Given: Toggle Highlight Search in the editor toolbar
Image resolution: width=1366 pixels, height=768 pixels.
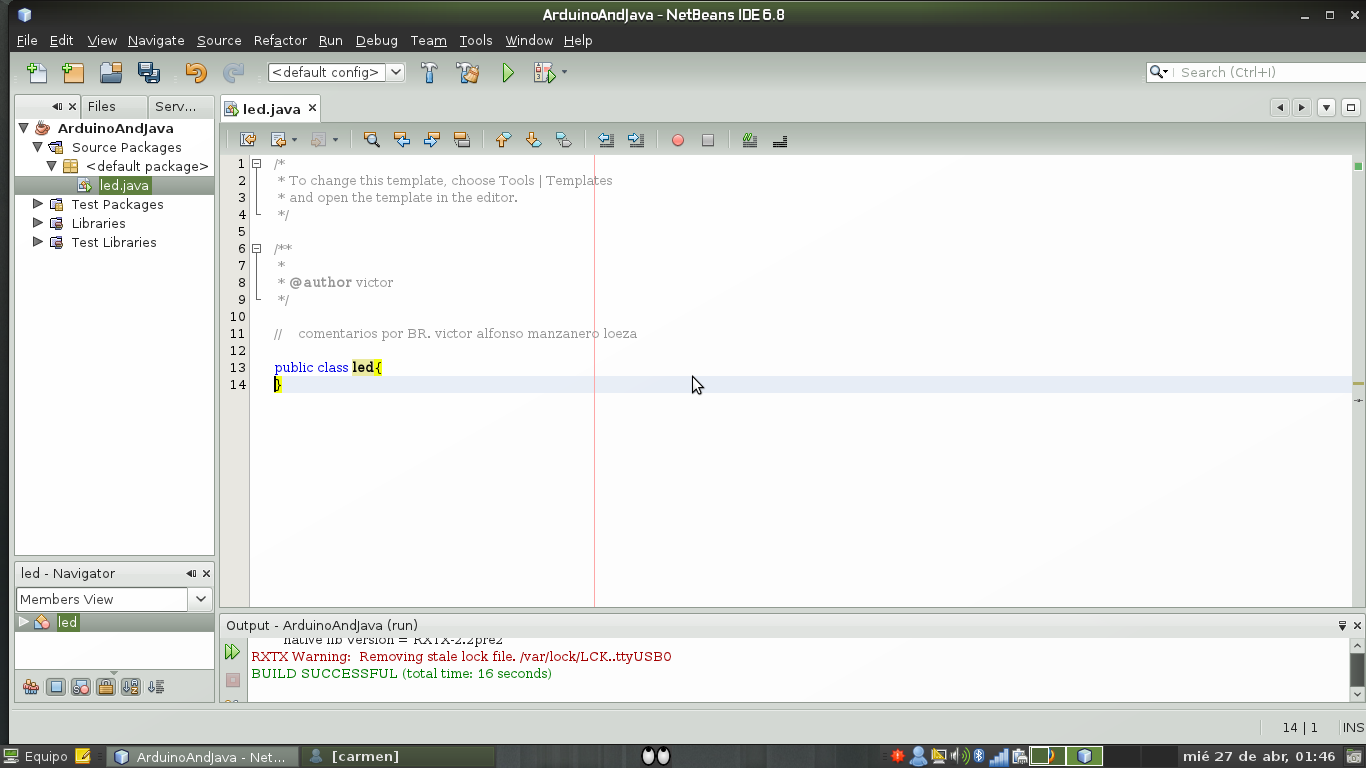Looking at the screenshot, I should coord(462,140).
